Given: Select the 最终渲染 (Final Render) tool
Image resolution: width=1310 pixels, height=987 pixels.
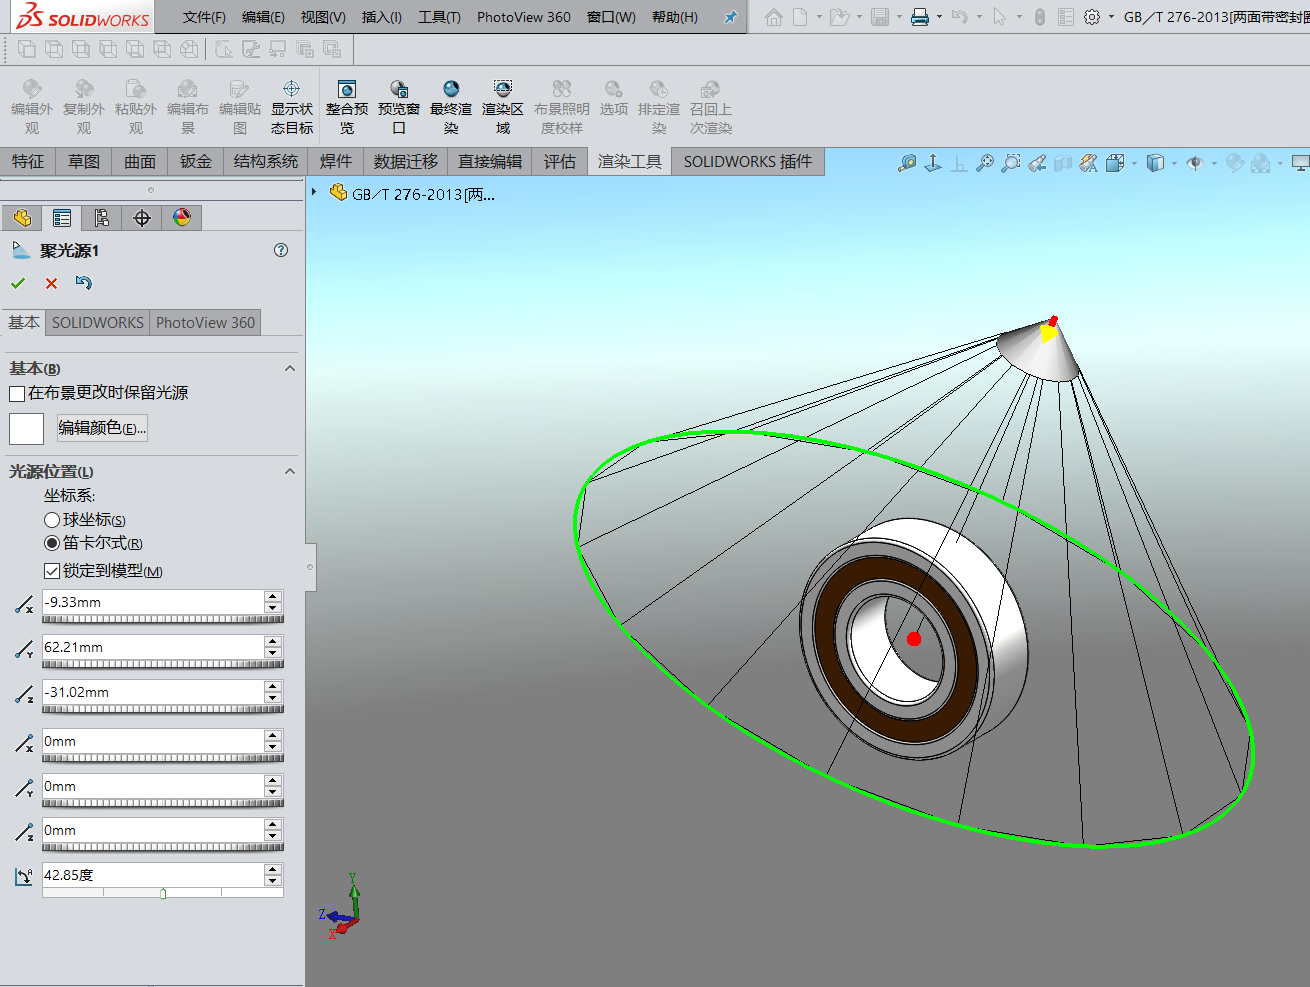Looking at the screenshot, I should pyautogui.click(x=450, y=104).
